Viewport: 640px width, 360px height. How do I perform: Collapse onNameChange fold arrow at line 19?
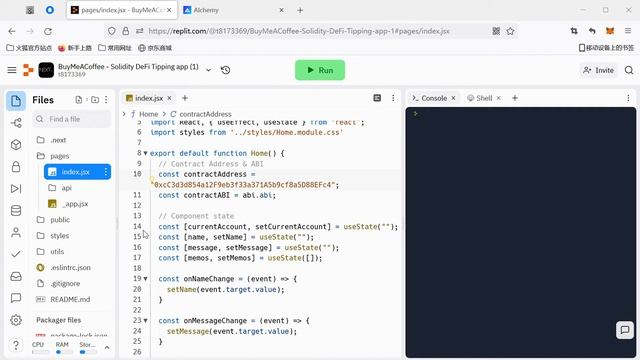pyautogui.click(x=145, y=279)
